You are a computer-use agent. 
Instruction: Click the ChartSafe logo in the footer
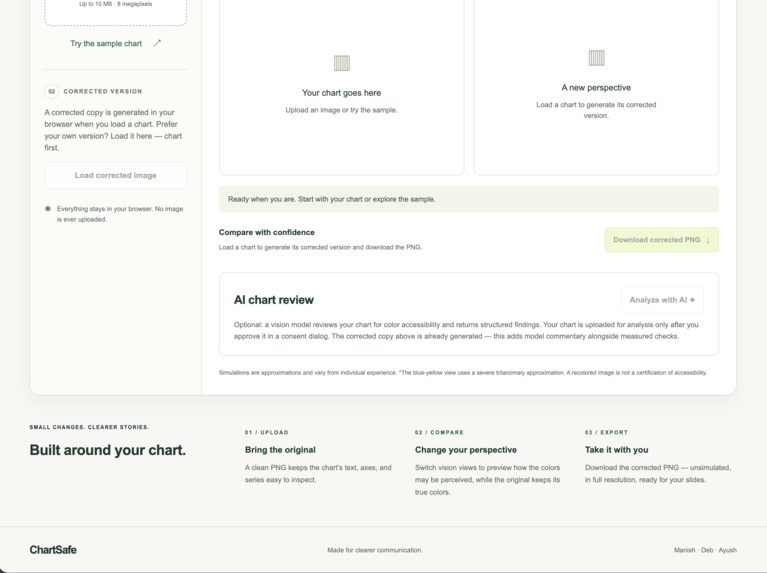click(x=53, y=550)
